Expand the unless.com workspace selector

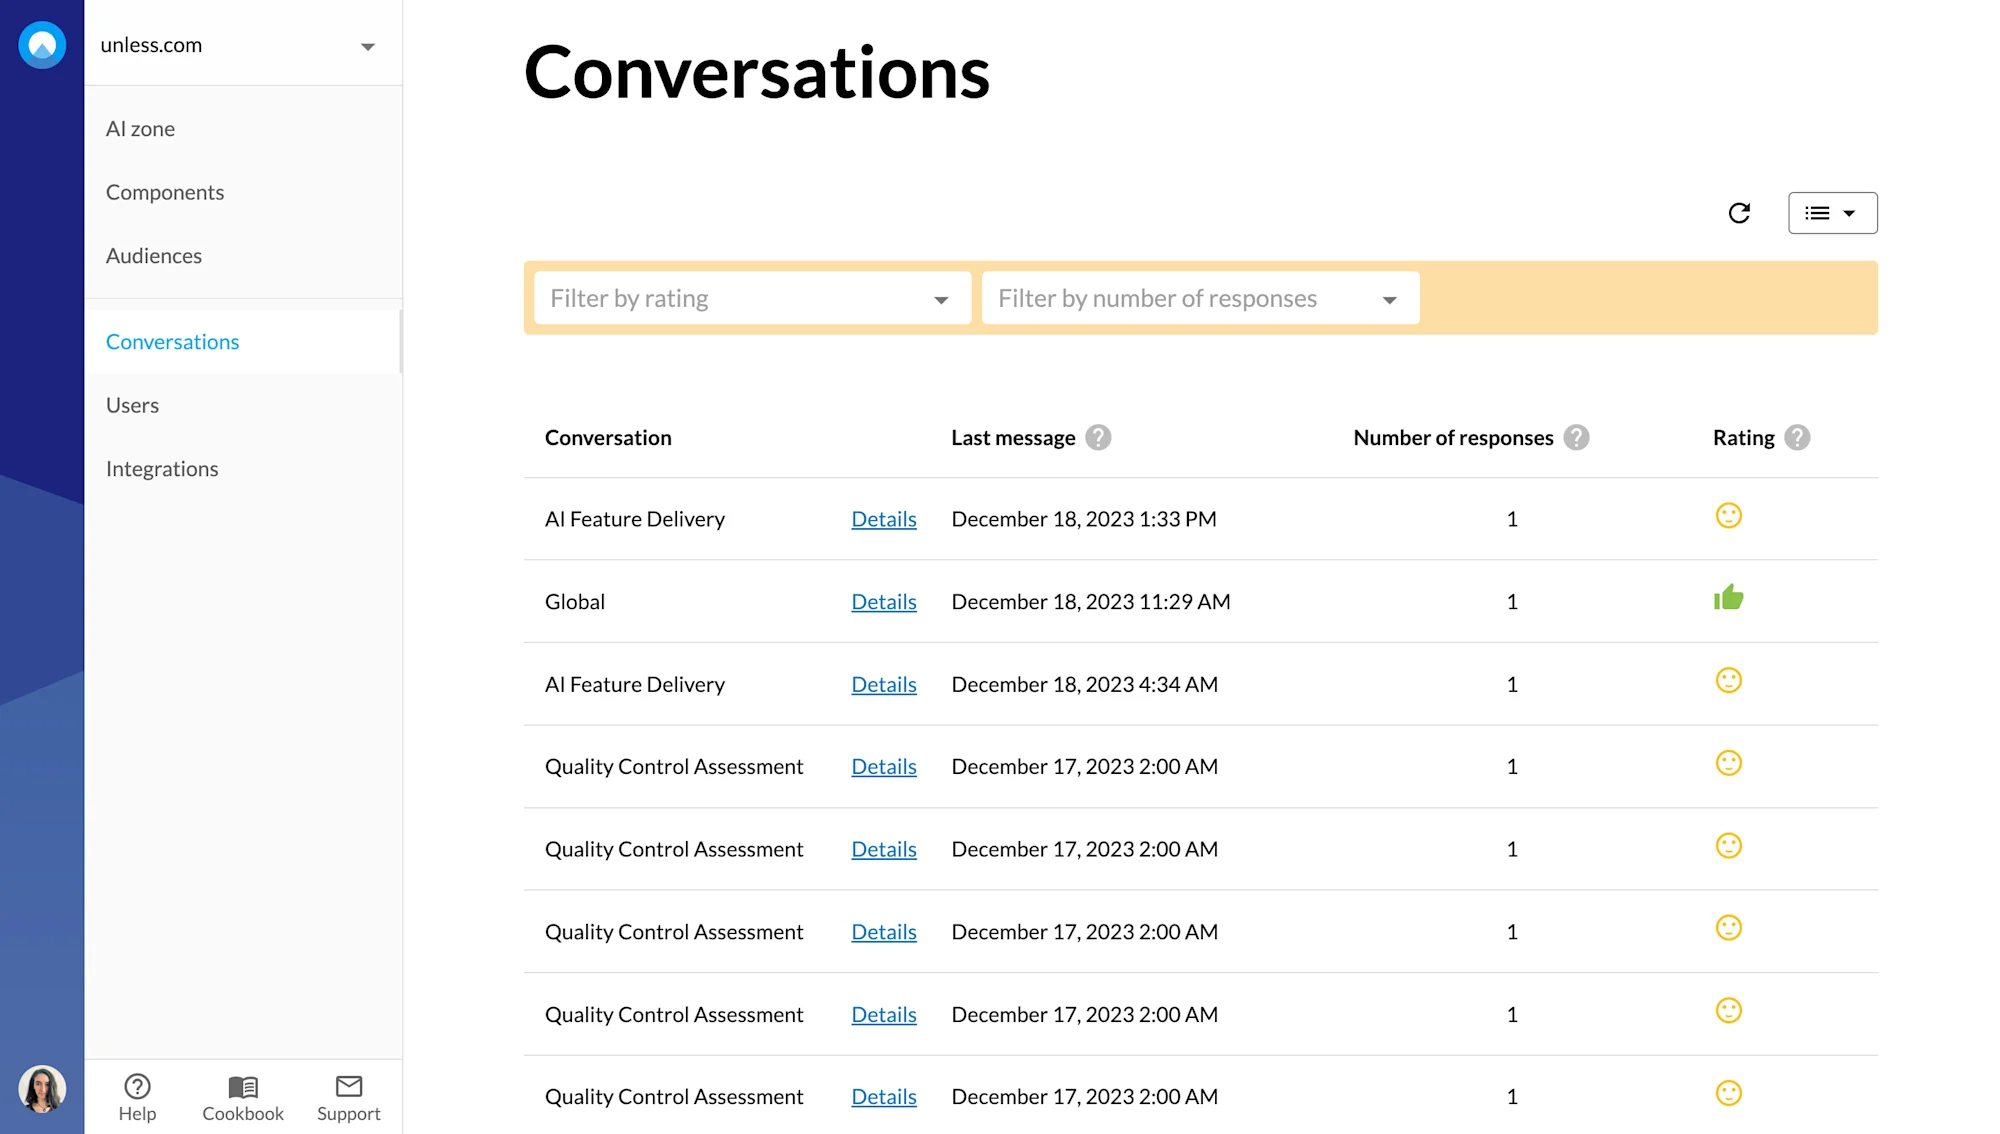tap(367, 45)
